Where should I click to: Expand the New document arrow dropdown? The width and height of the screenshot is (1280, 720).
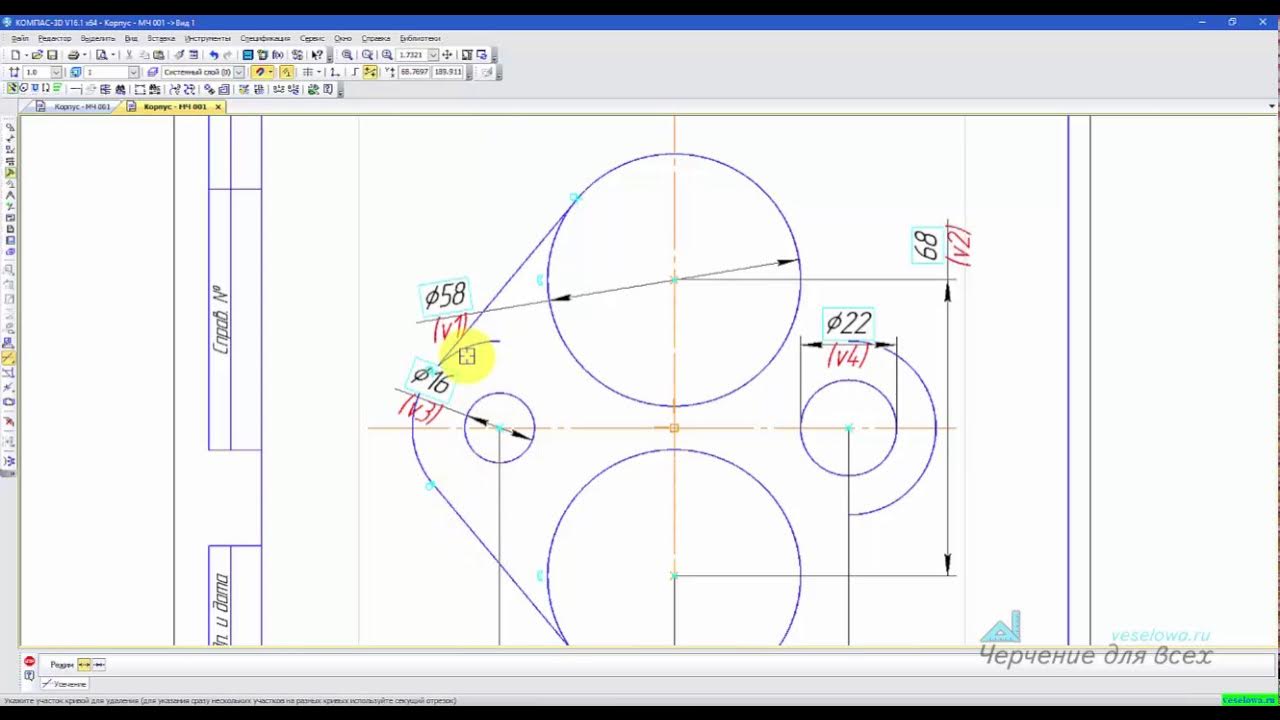tap(26, 55)
